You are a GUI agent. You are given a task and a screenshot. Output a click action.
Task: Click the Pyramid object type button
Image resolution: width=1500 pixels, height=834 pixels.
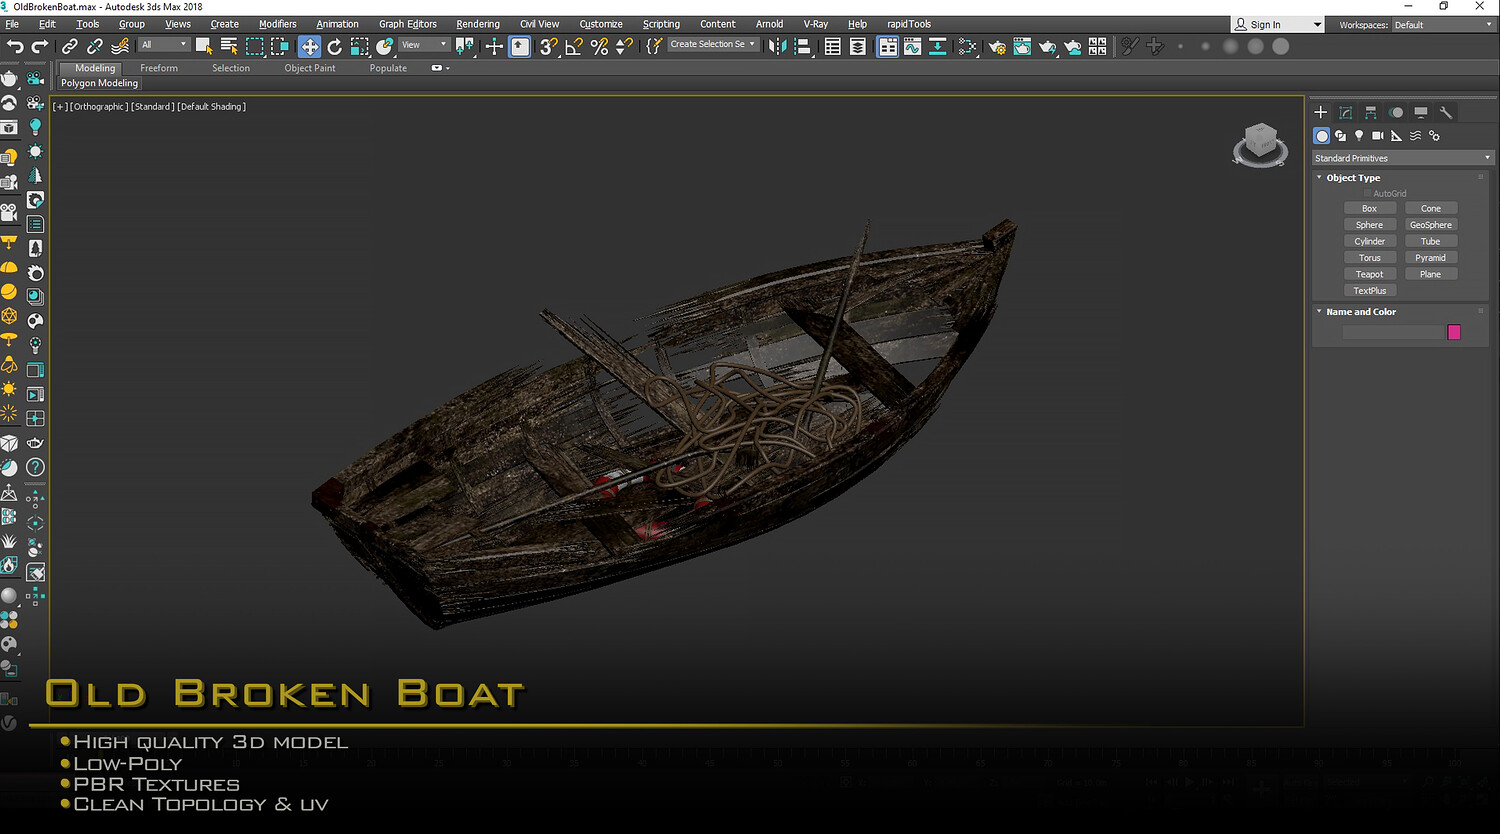[1431, 258]
